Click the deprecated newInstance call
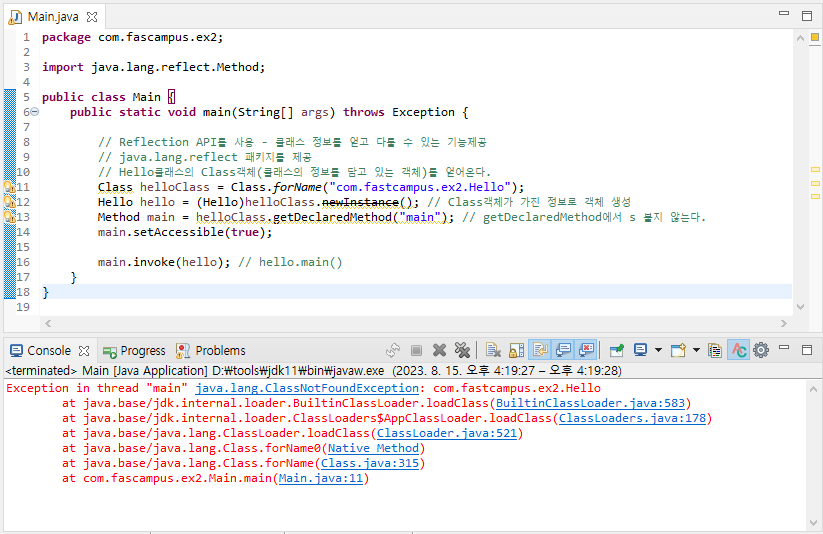This screenshot has height=534, width=823. click(360, 202)
